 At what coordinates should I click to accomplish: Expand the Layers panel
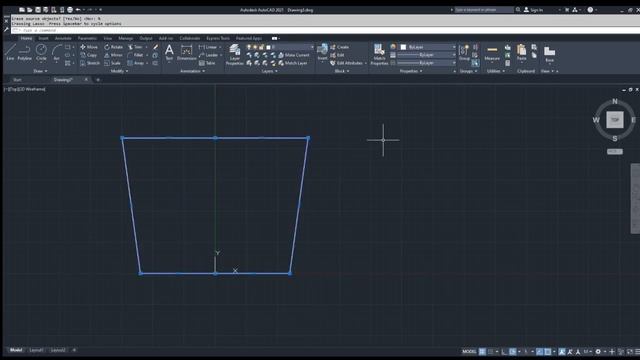tap(269, 71)
